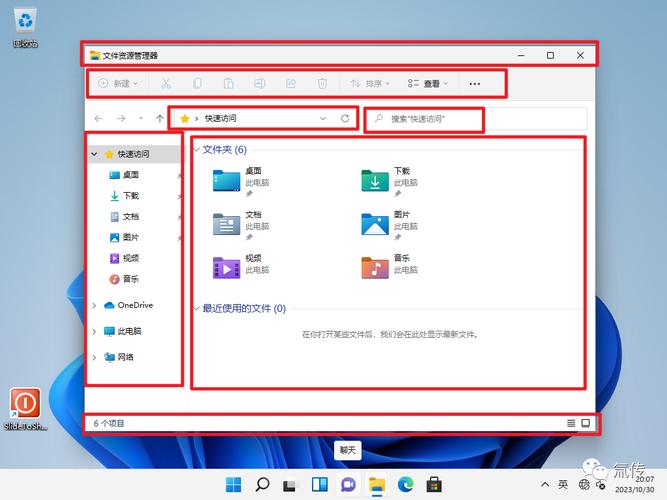667x500 pixels.
Task: Click the volume tray icon
Action: point(601,485)
